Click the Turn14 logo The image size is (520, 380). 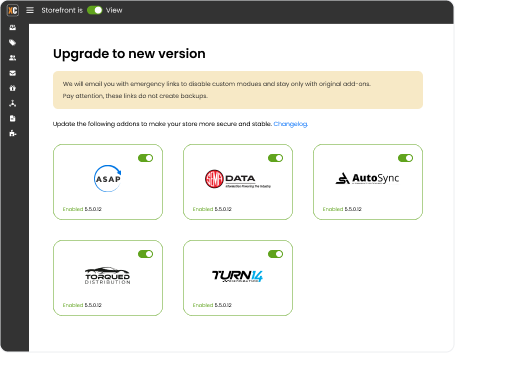point(237,276)
